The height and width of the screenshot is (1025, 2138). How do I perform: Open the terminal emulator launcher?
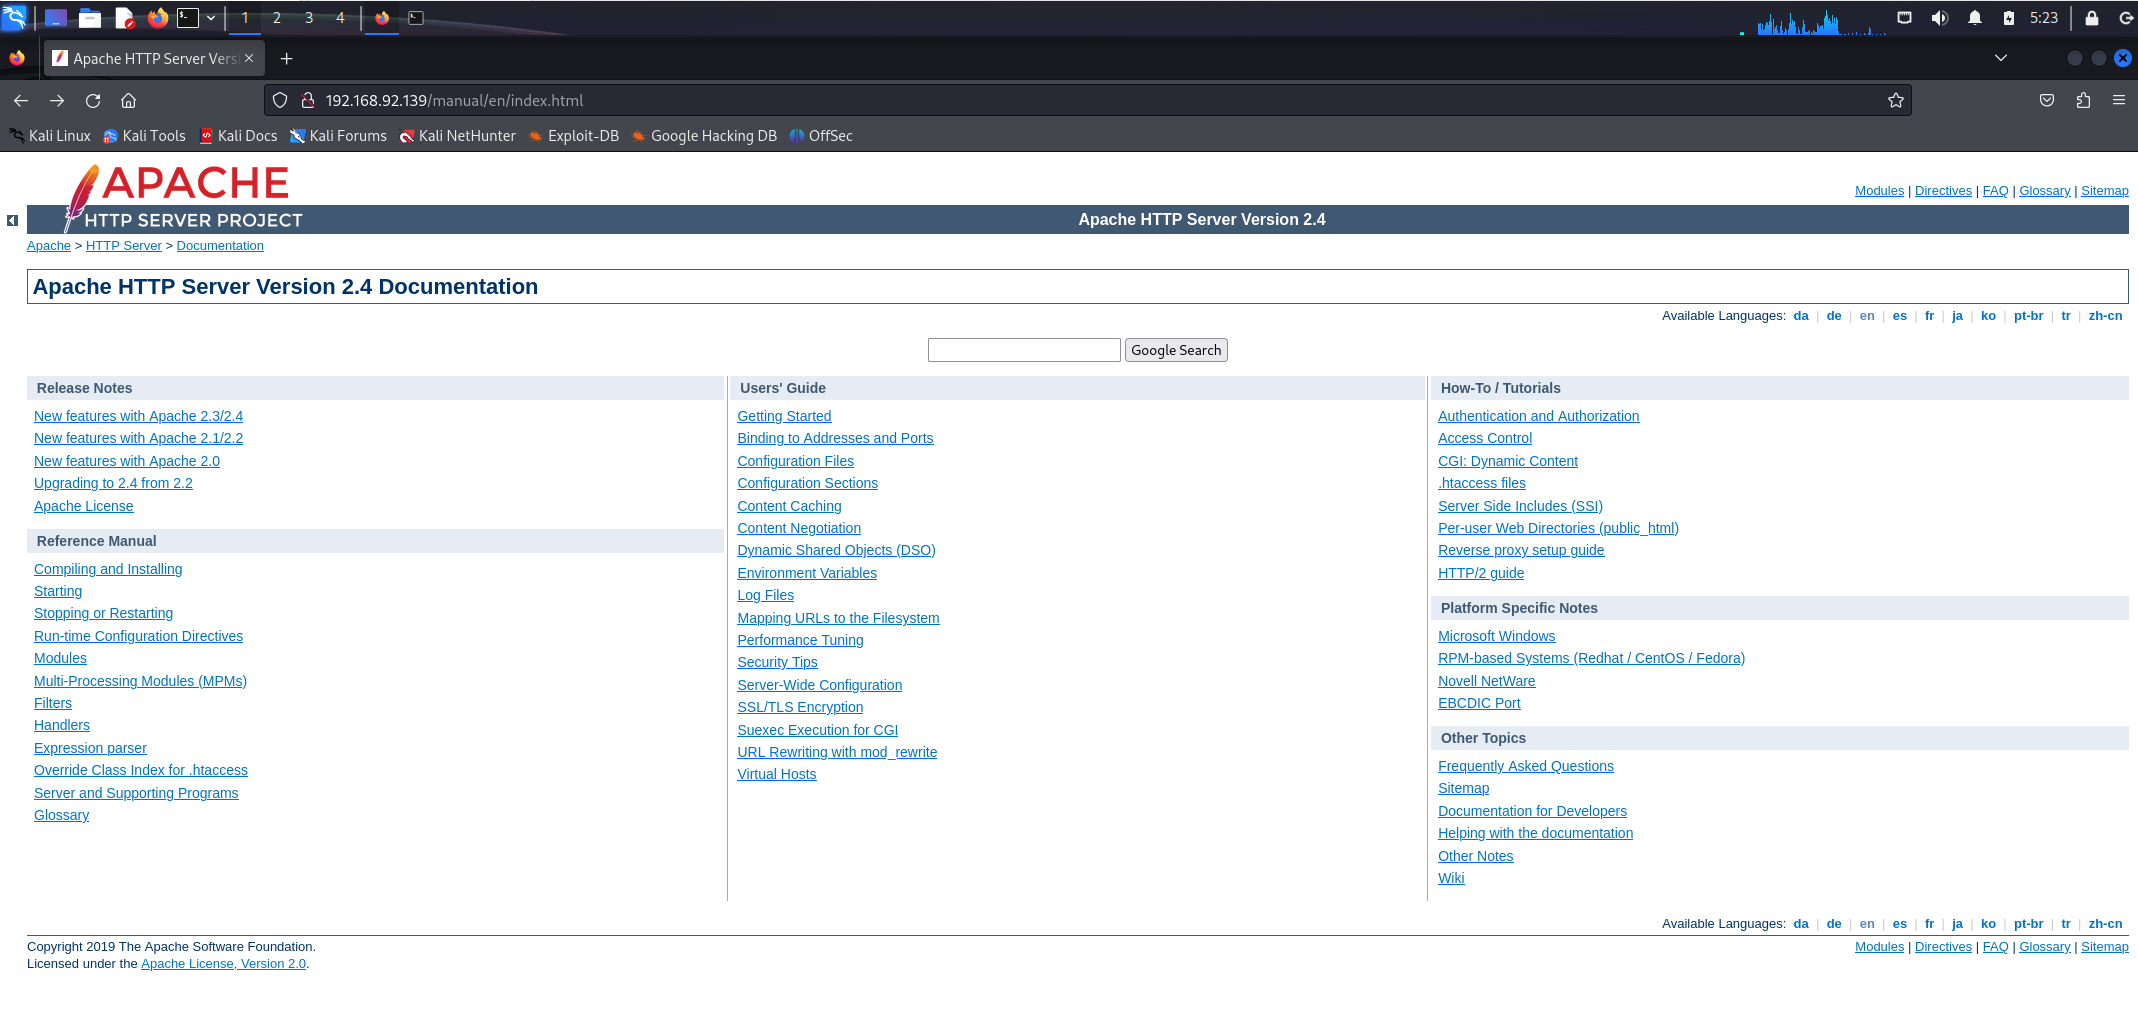(188, 18)
